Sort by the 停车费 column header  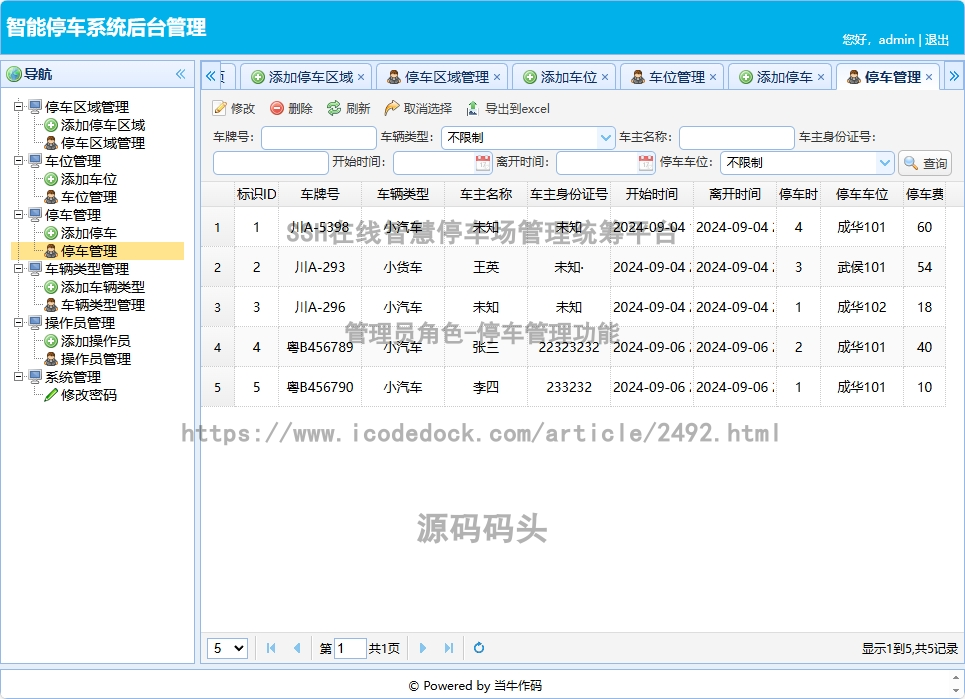tap(924, 194)
